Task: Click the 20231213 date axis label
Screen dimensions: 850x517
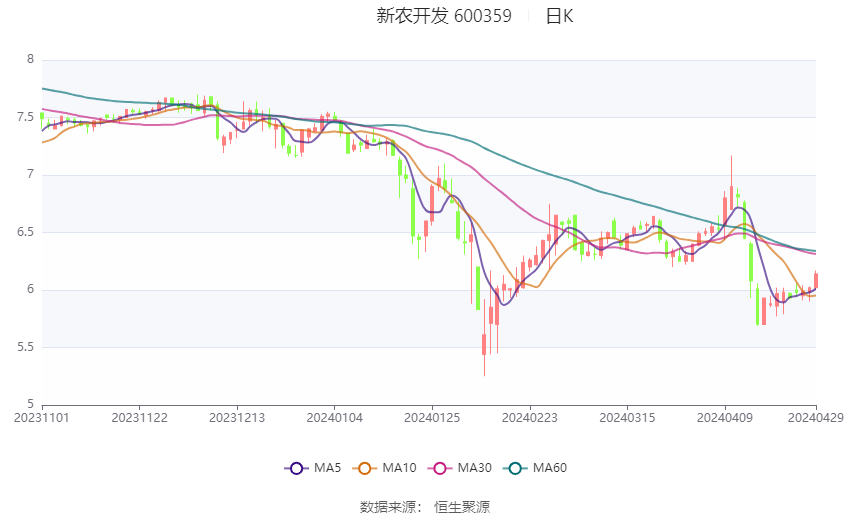Action: pos(237,418)
